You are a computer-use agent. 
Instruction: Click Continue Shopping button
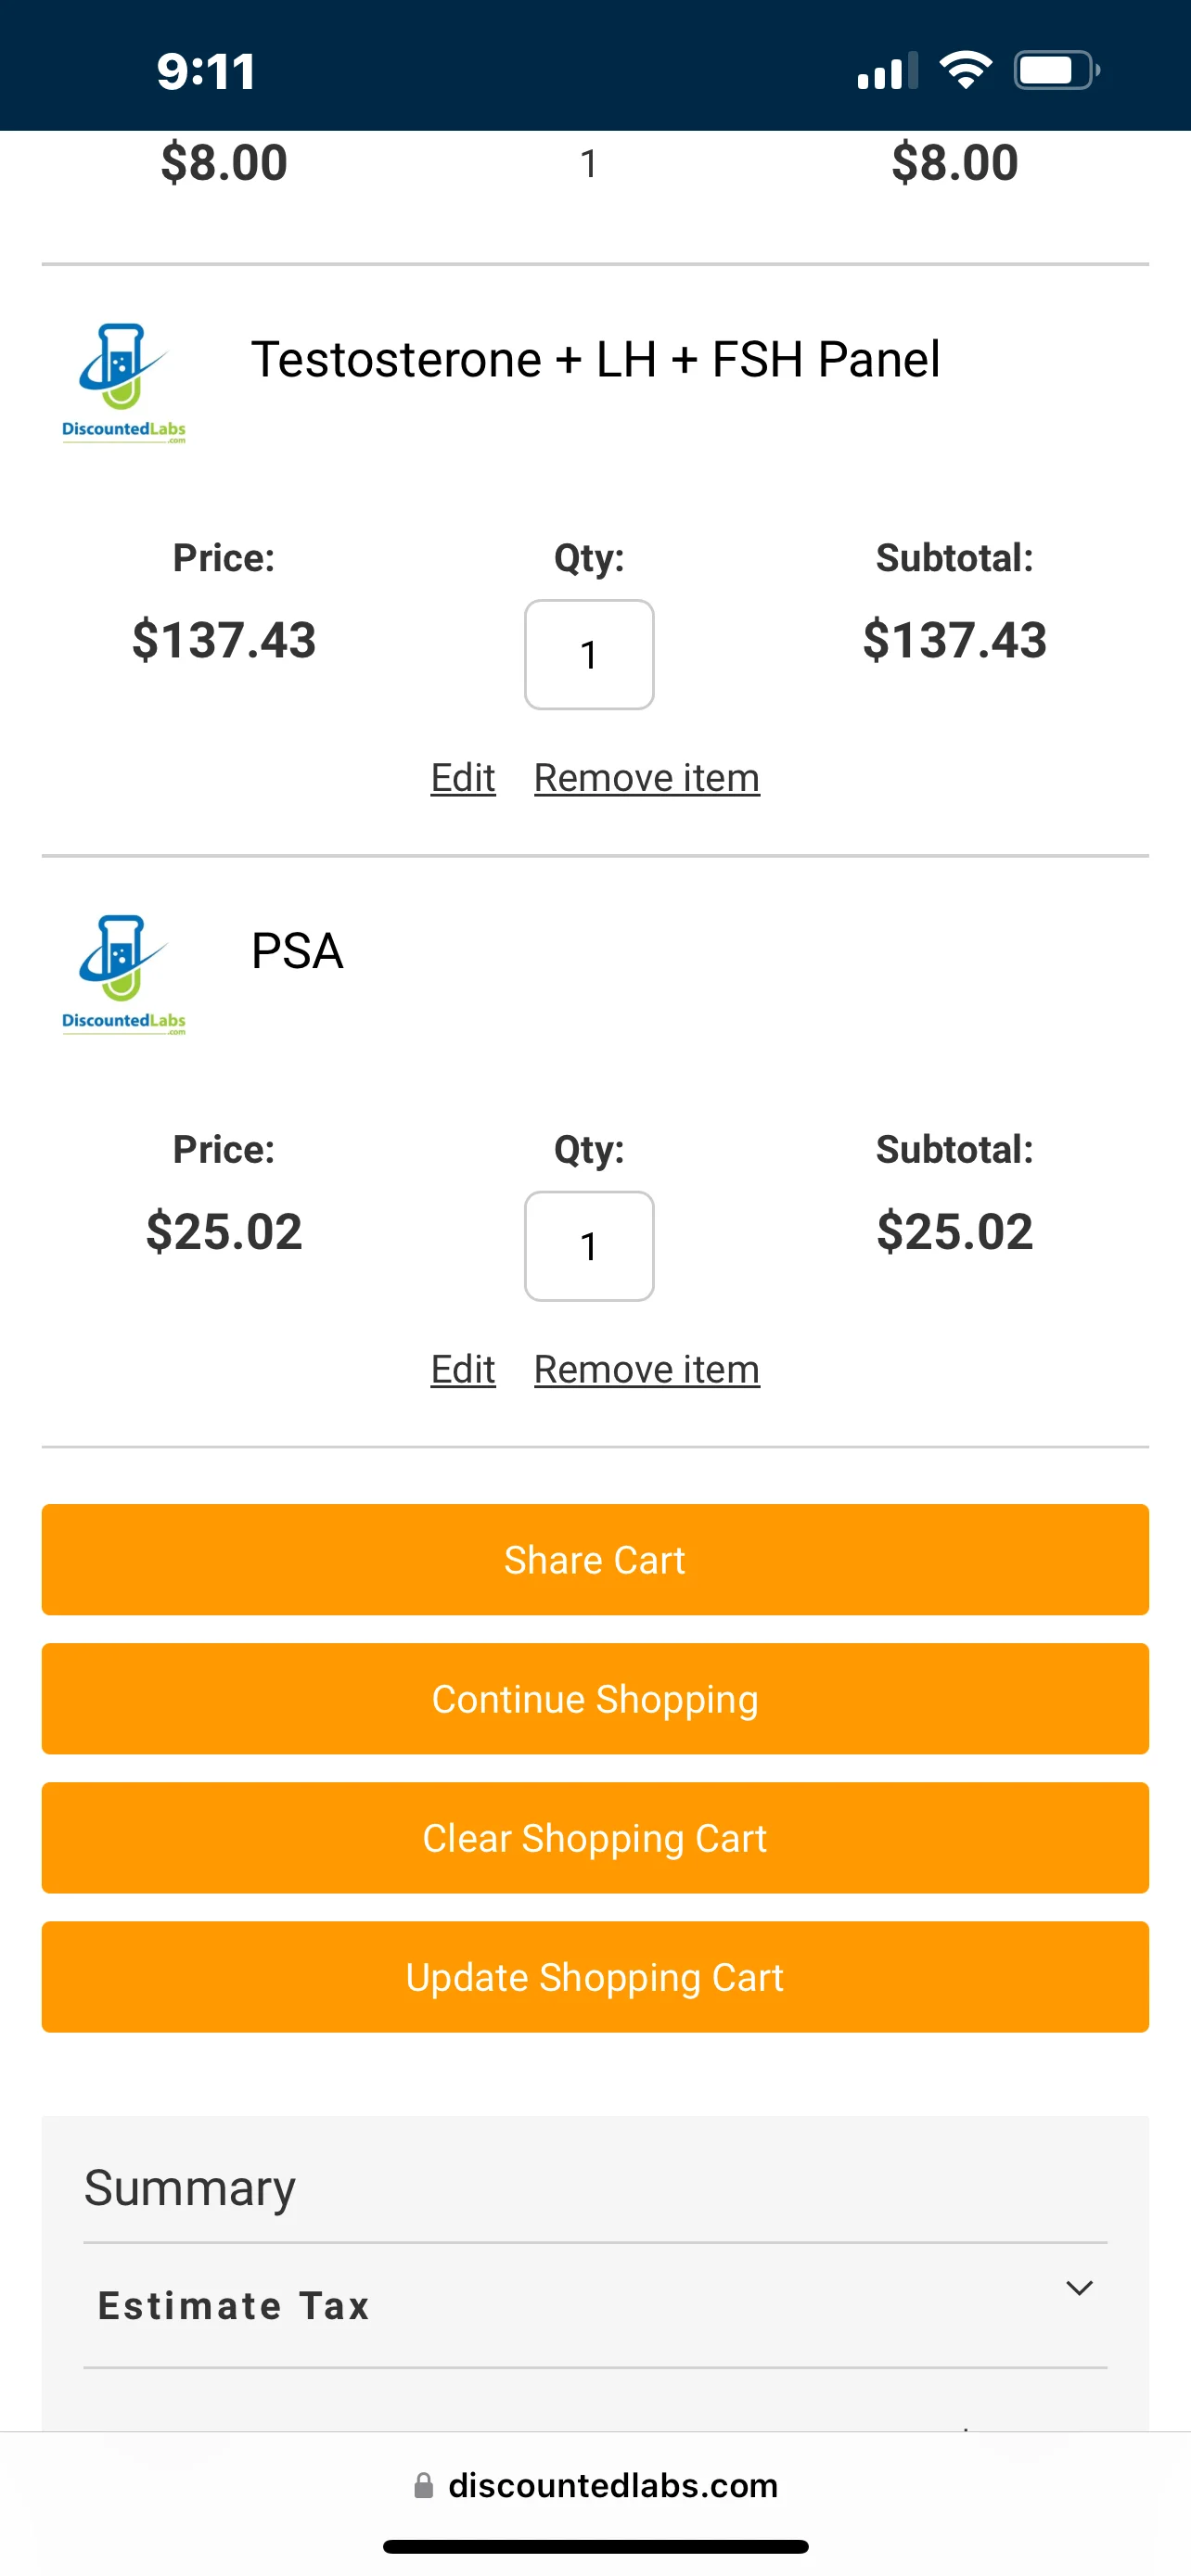pyautogui.click(x=595, y=1699)
